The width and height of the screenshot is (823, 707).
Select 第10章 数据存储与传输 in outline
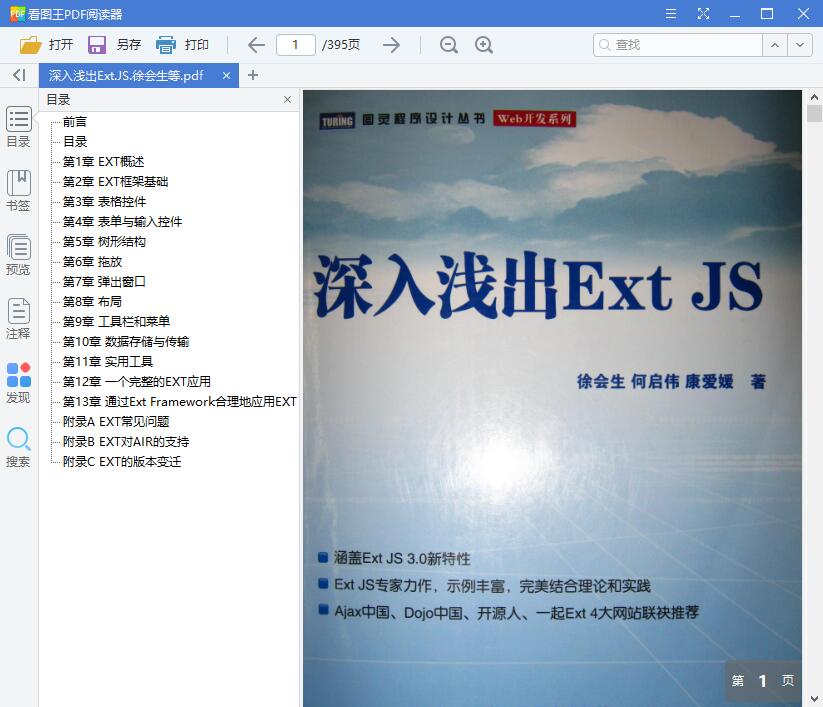126,342
